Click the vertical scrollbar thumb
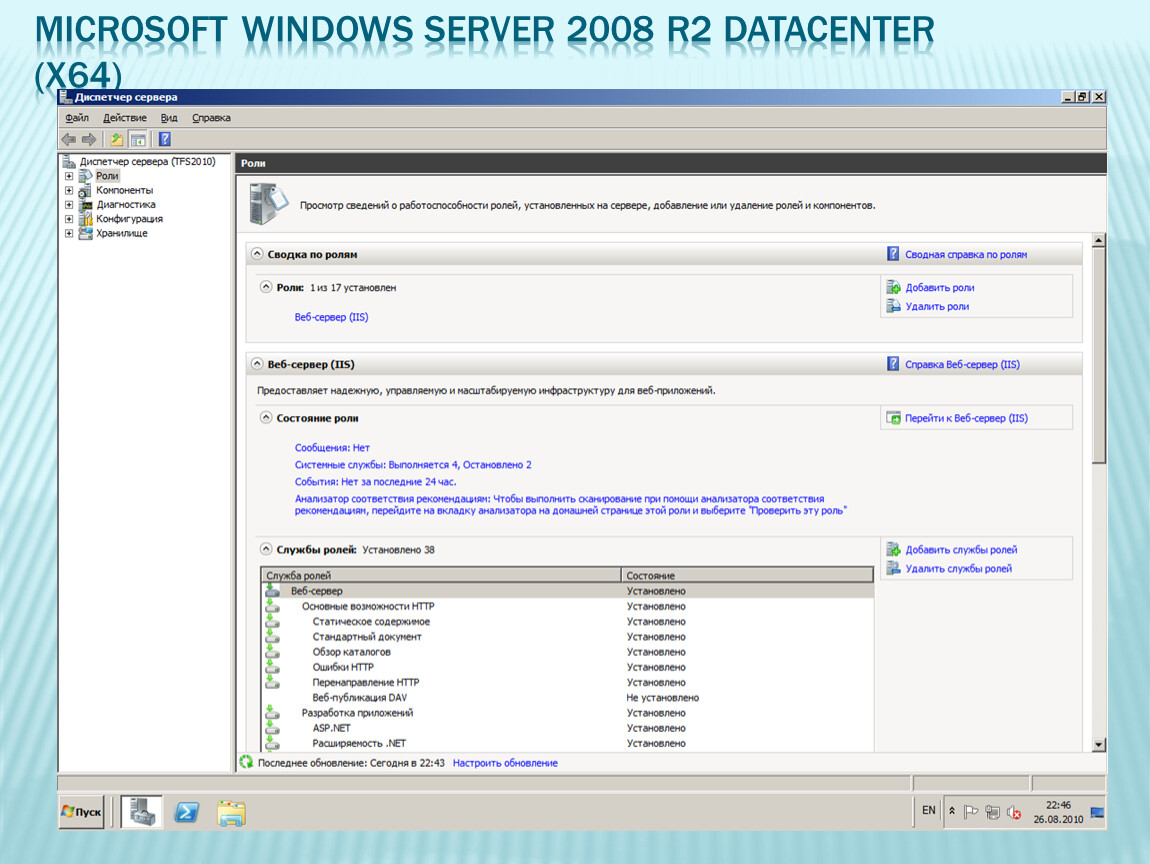 pos(1098,356)
